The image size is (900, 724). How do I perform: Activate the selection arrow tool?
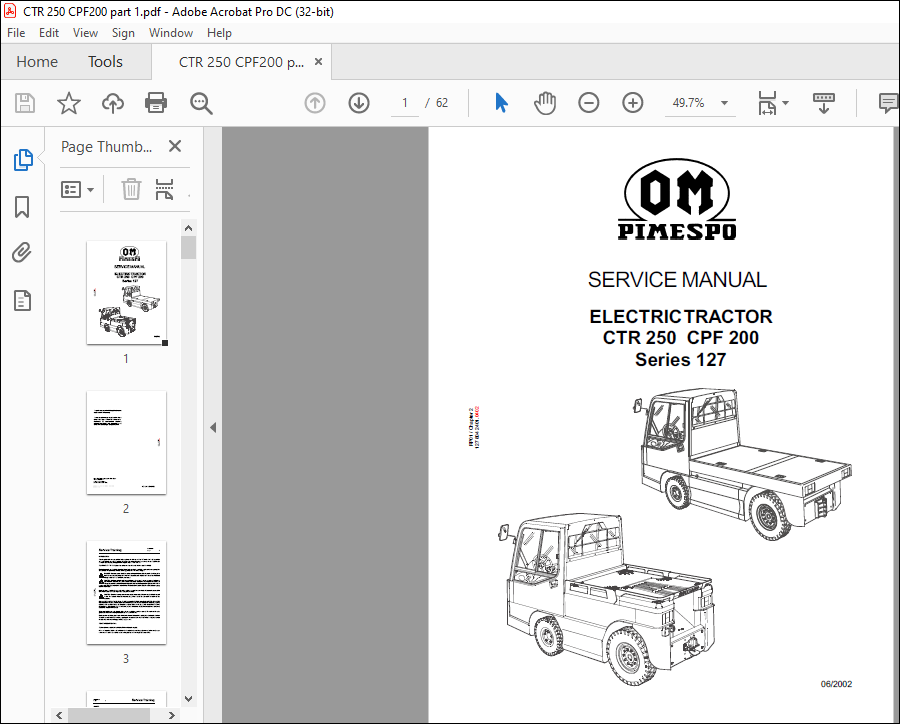coord(501,103)
